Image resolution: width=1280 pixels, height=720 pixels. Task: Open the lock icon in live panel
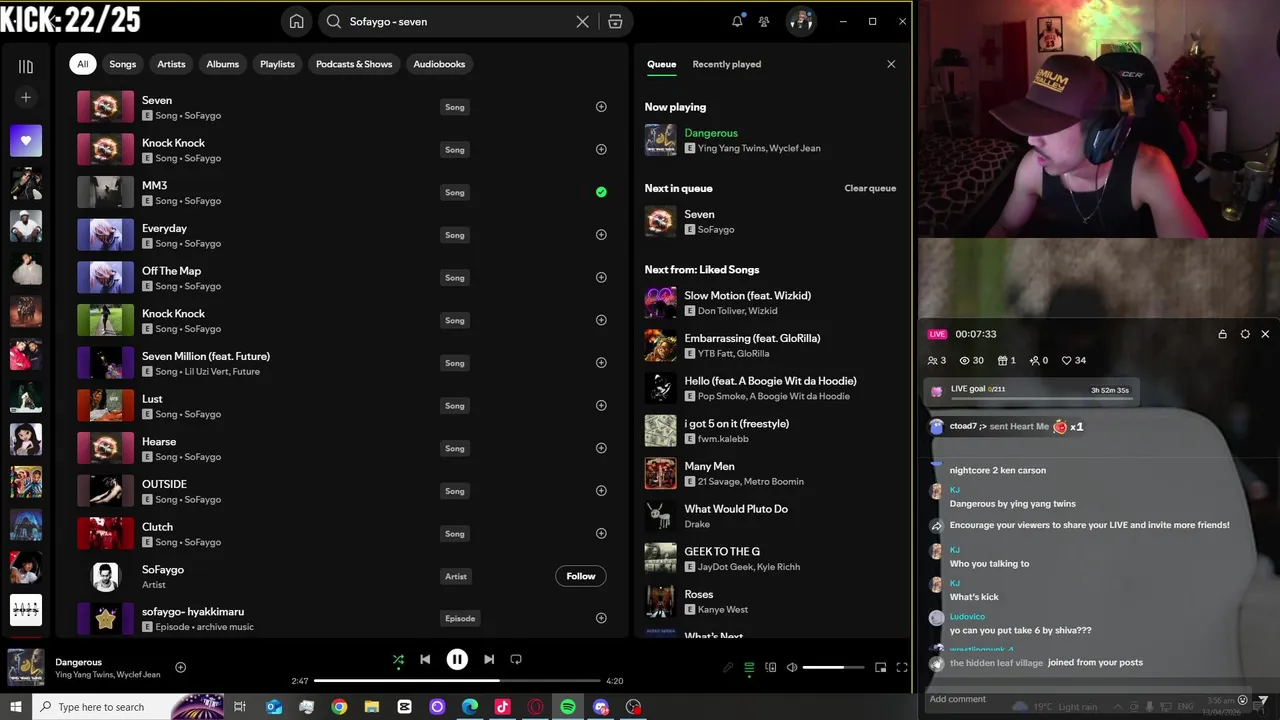(1222, 334)
